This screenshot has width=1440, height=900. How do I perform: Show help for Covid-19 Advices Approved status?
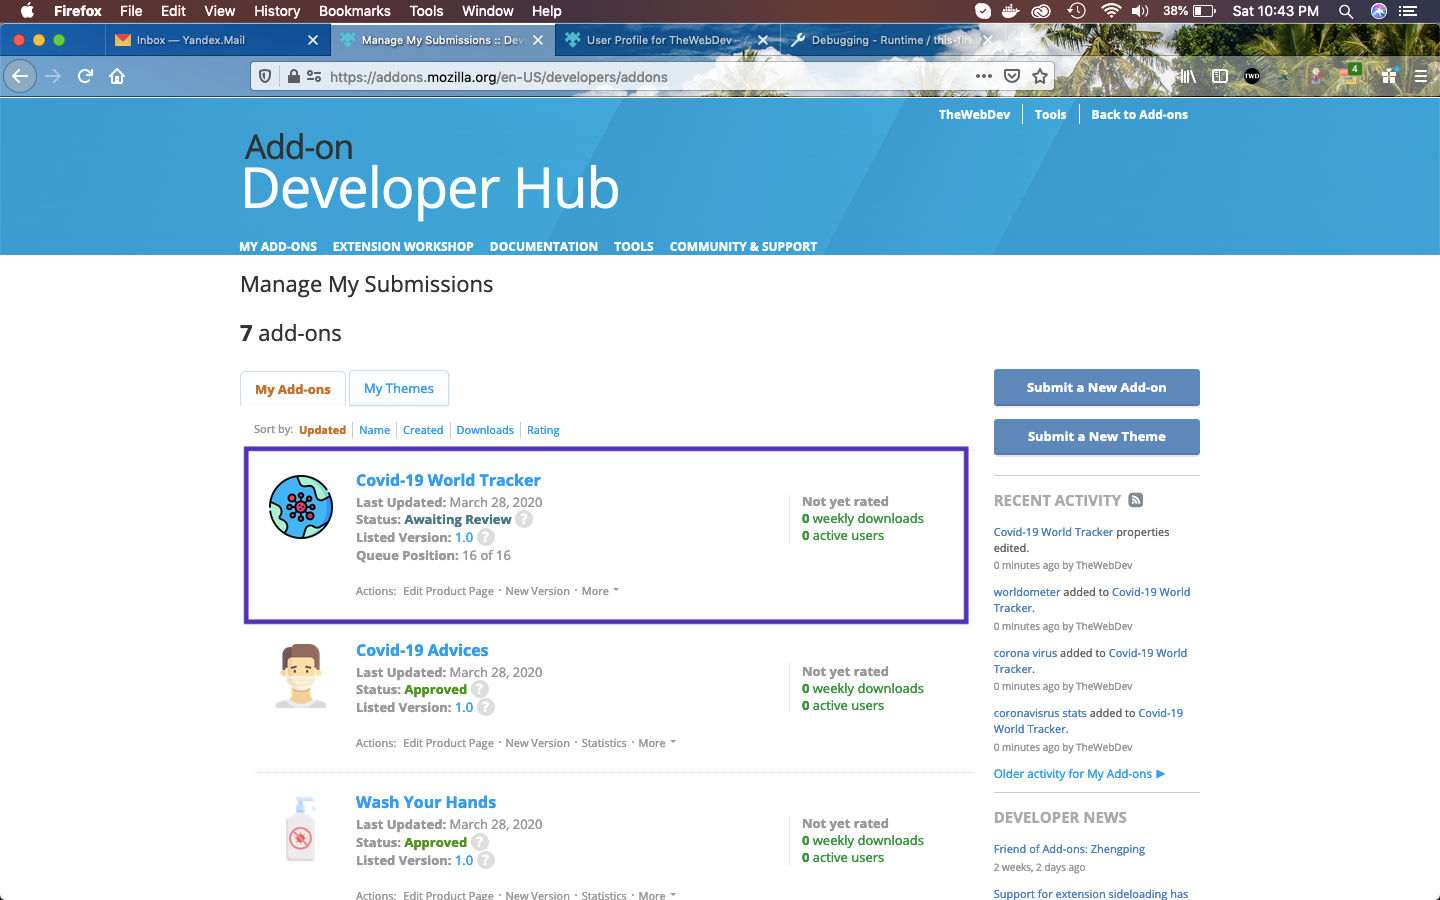pos(480,689)
